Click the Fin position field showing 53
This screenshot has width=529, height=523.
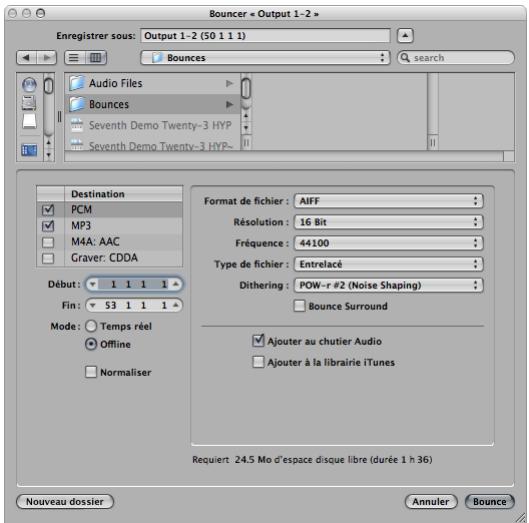(134, 305)
